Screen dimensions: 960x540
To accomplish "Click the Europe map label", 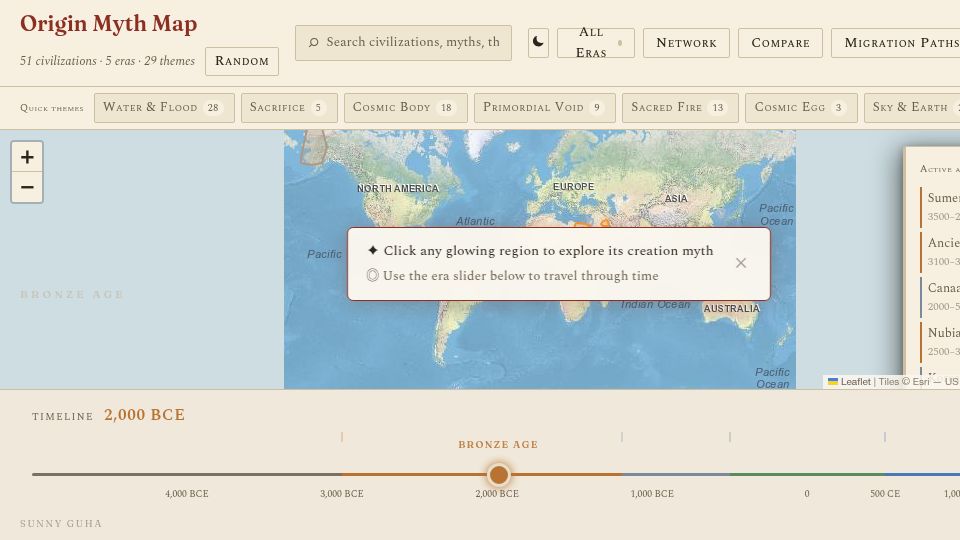I will tap(573, 187).
